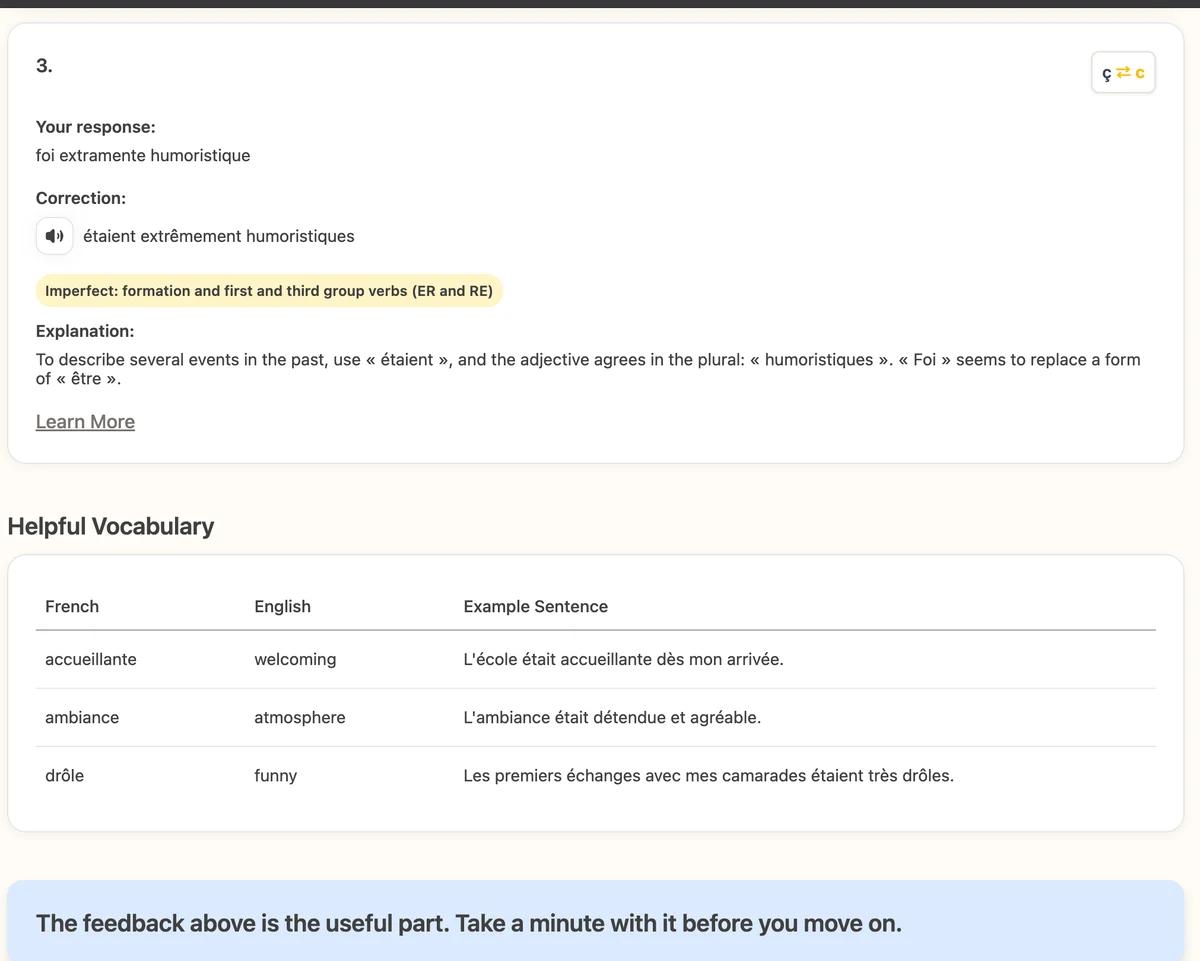Viewport: 1200px width, 961px height.
Task: Click the feedback reminder banner text
Action: pyautogui.click(x=469, y=923)
